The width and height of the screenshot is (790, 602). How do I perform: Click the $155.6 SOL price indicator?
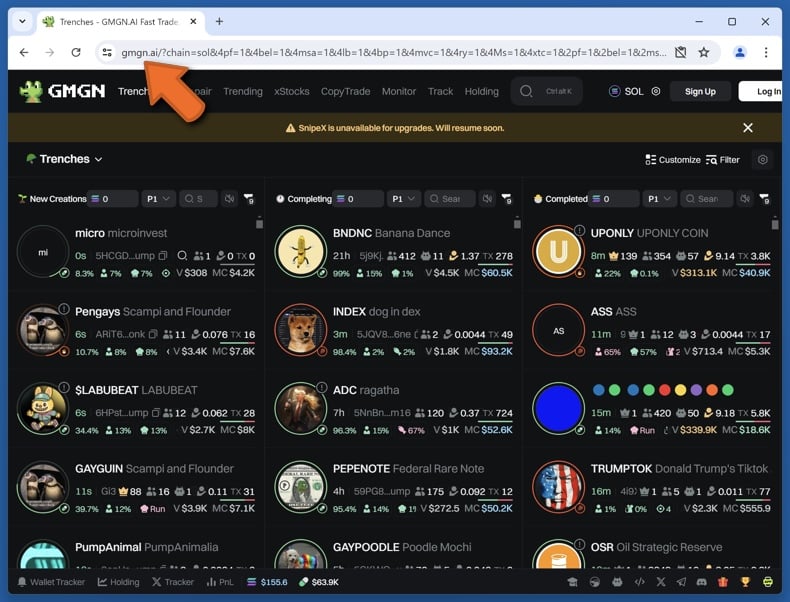point(267,582)
